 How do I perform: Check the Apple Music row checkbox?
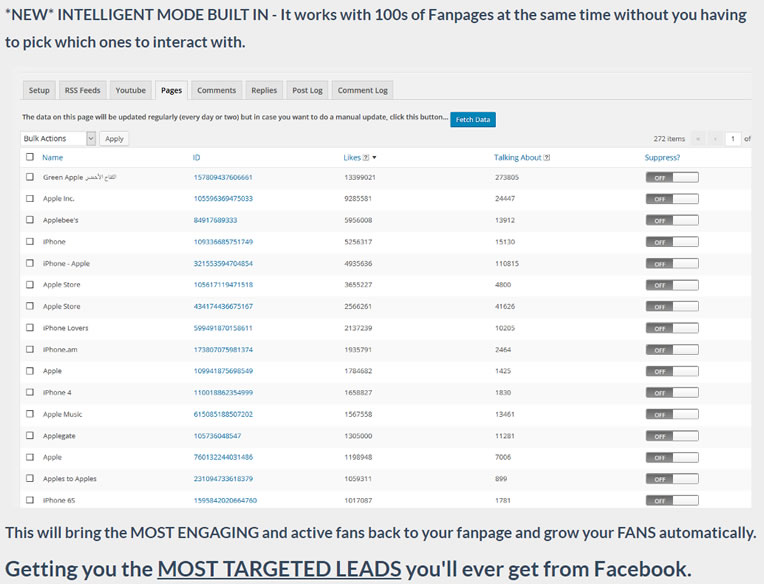[30, 414]
